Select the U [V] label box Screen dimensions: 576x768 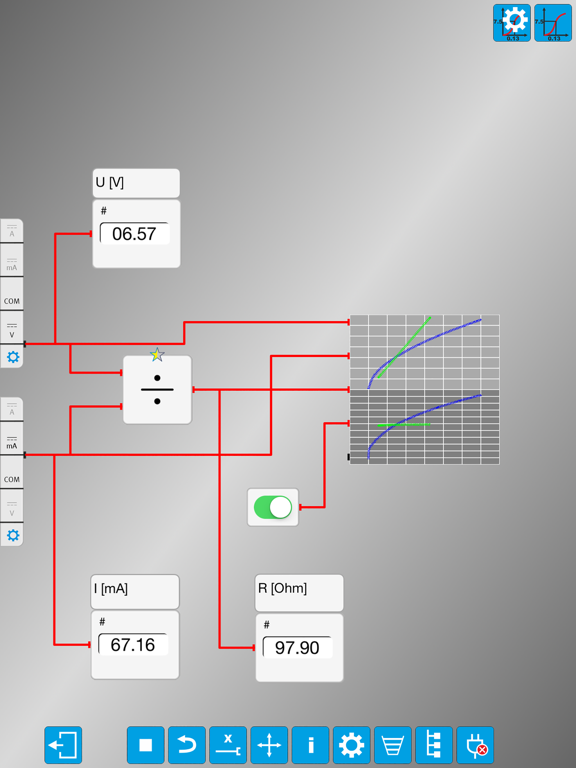pyautogui.click(x=136, y=183)
